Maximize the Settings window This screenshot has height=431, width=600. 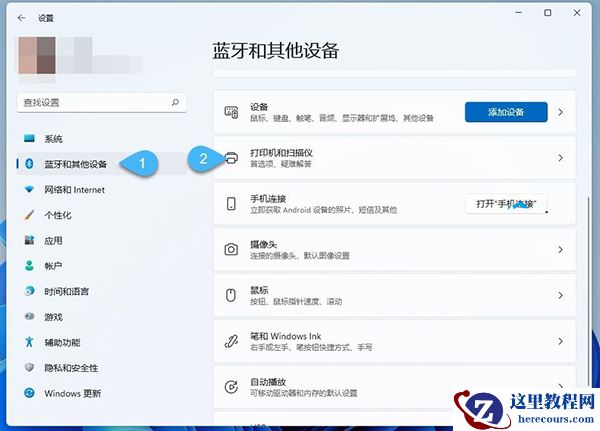point(548,13)
